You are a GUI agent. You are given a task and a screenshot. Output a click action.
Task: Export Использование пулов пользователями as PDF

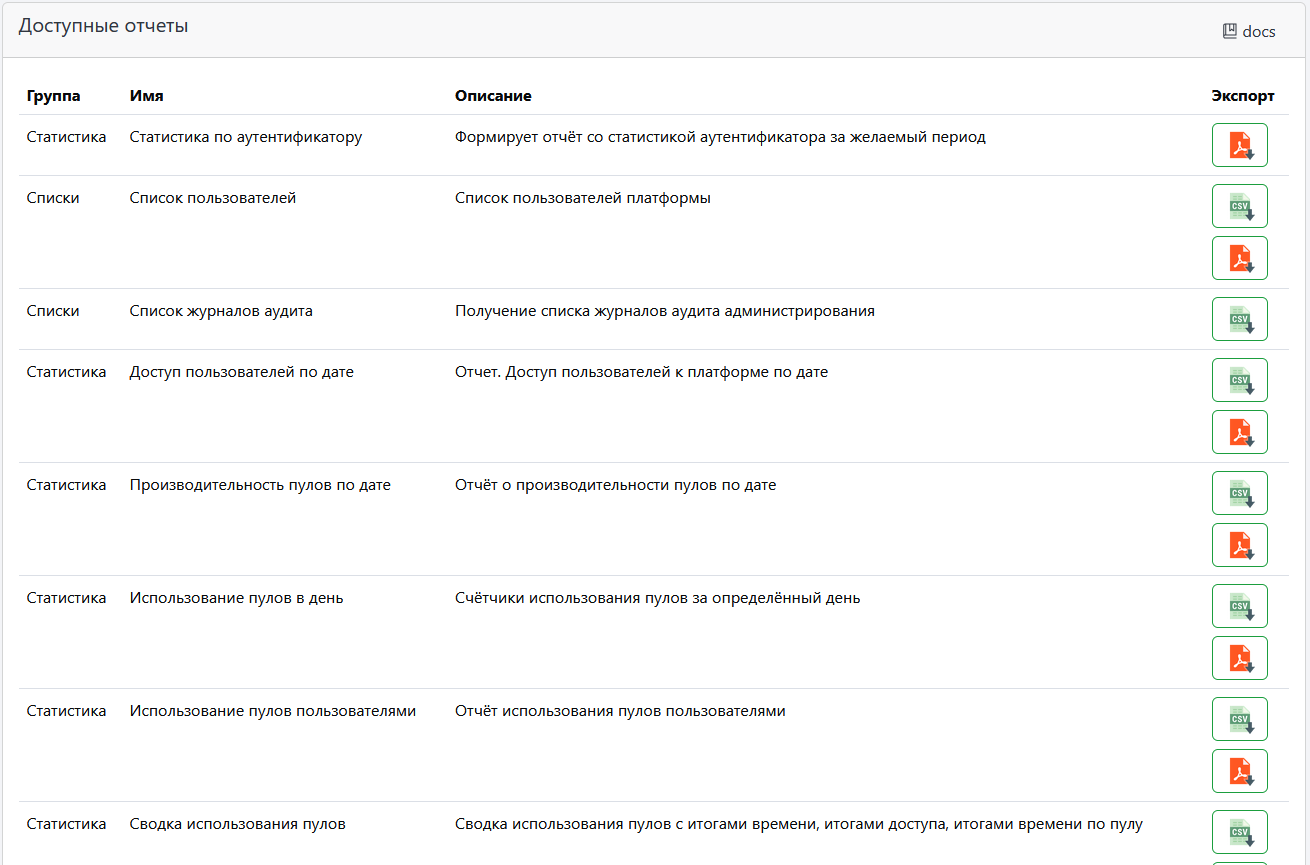(1239, 771)
